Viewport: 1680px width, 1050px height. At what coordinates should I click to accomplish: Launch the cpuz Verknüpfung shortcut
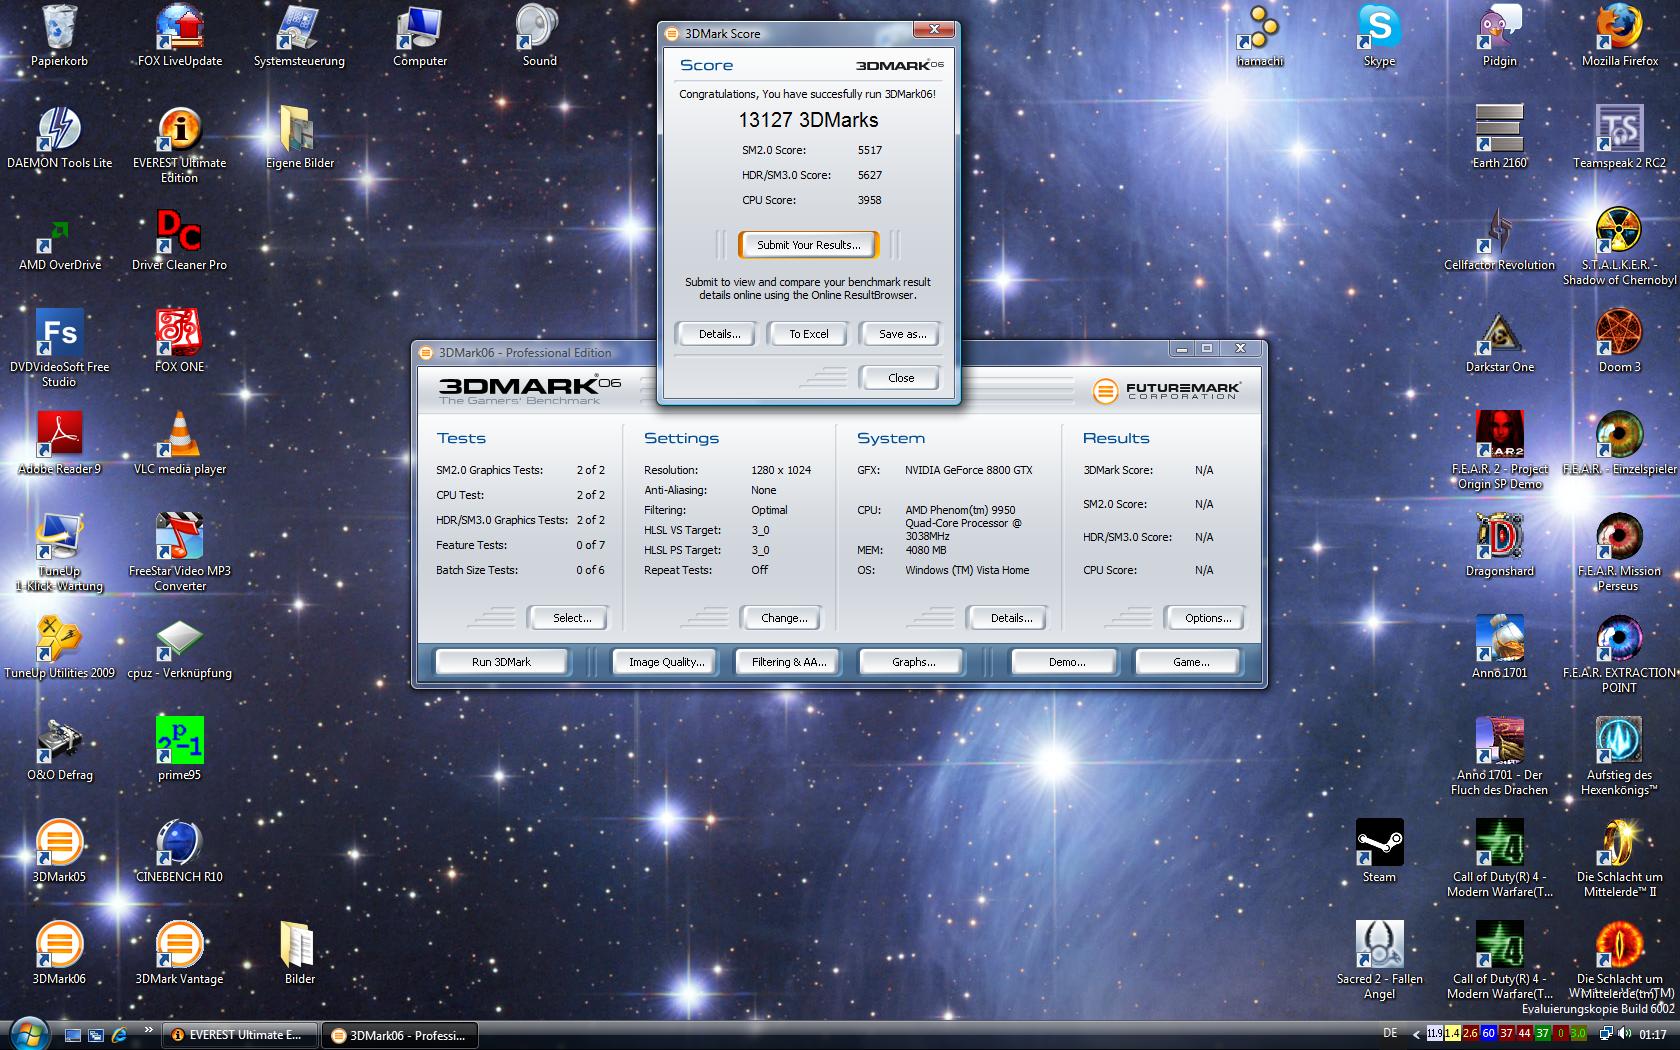point(179,648)
